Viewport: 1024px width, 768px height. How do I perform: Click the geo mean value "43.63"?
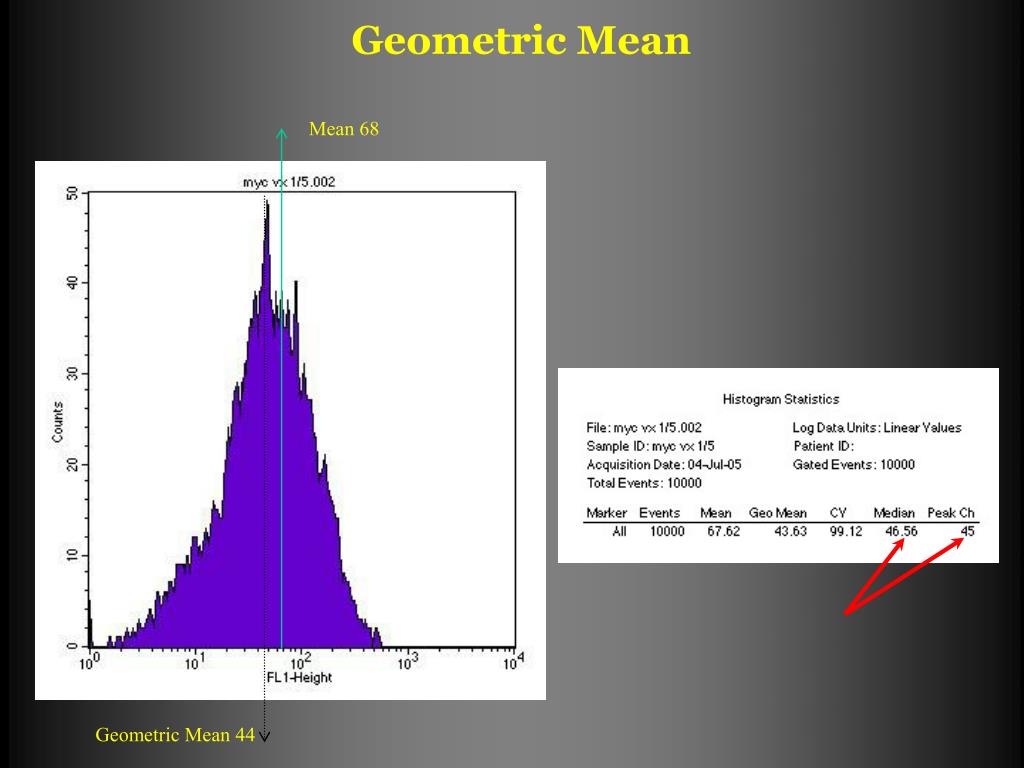point(790,532)
